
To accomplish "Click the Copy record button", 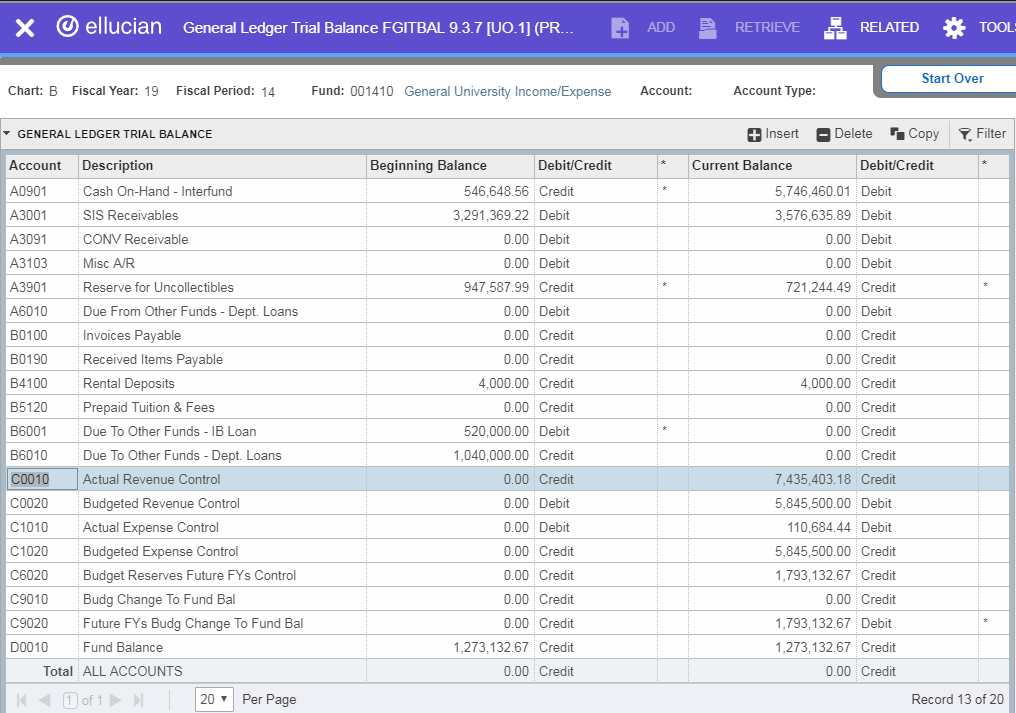I will point(914,134).
